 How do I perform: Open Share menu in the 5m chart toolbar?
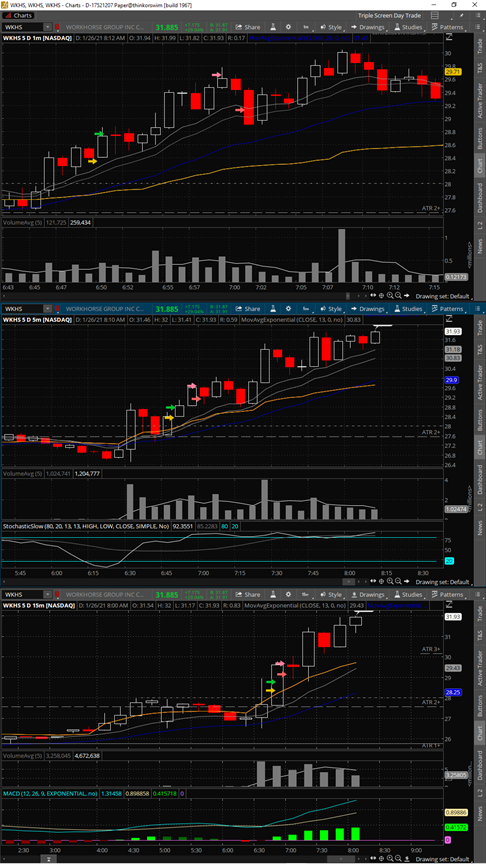point(248,309)
